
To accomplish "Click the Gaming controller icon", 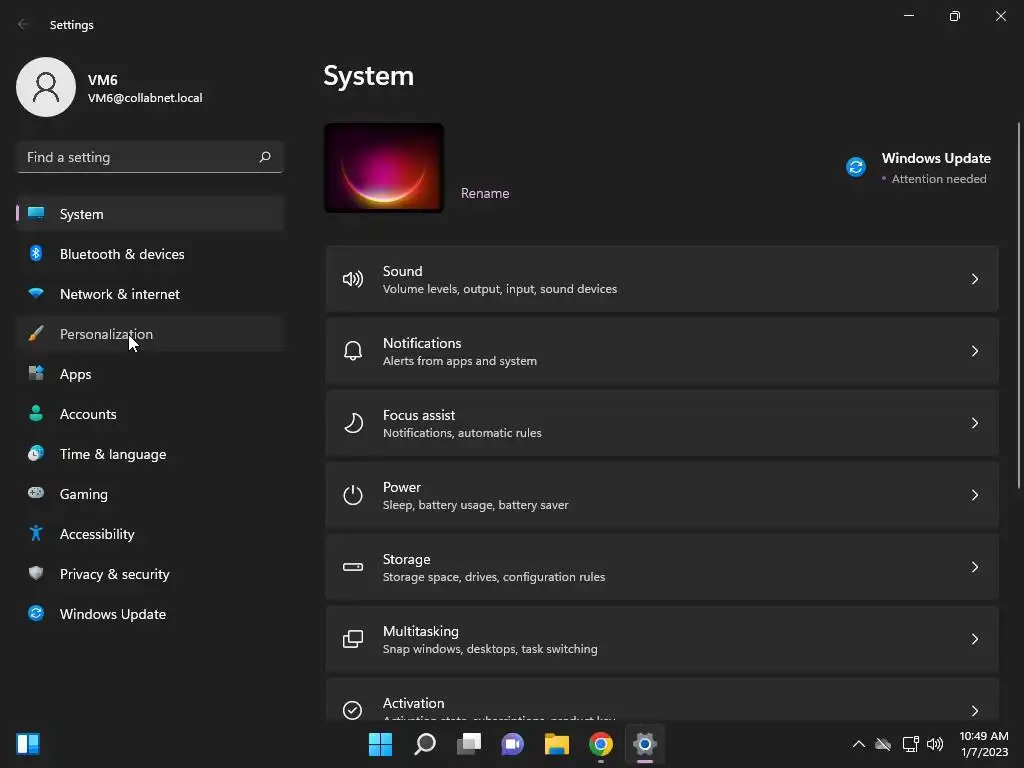I will (x=36, y=493).
